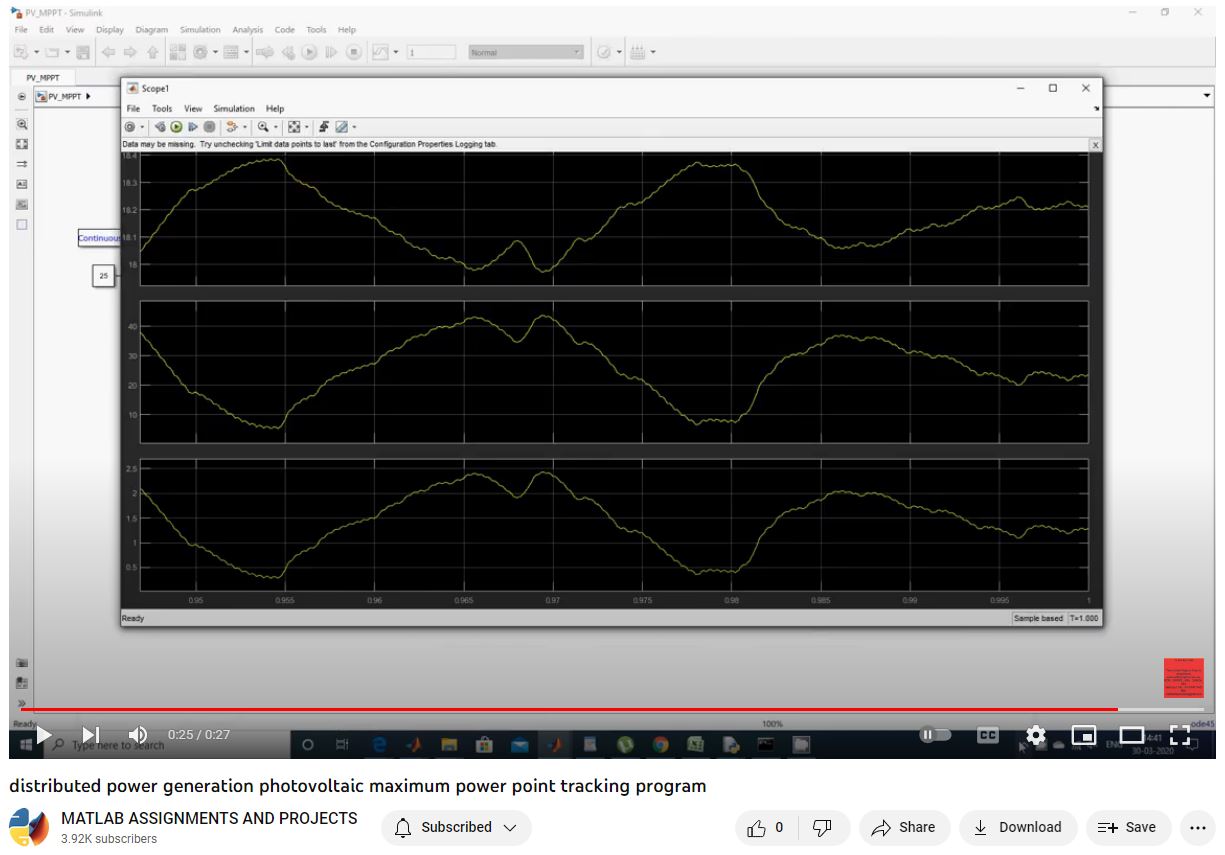Open the more actions ellipsis menu
The width and height of the screenshot is (1225, 855).
pos(1198,827)
